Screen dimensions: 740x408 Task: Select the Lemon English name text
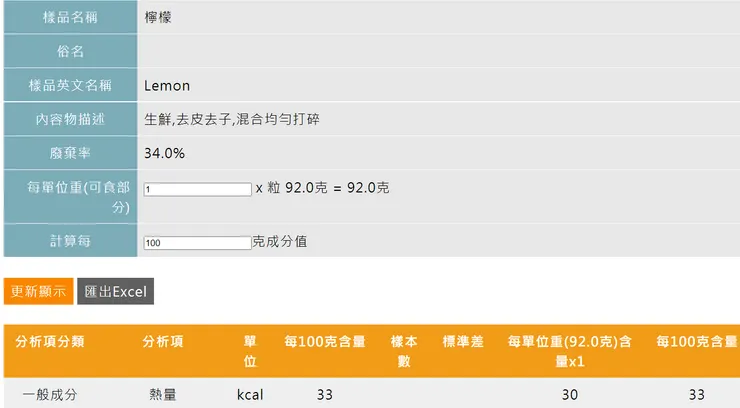(x=167, y=86)
